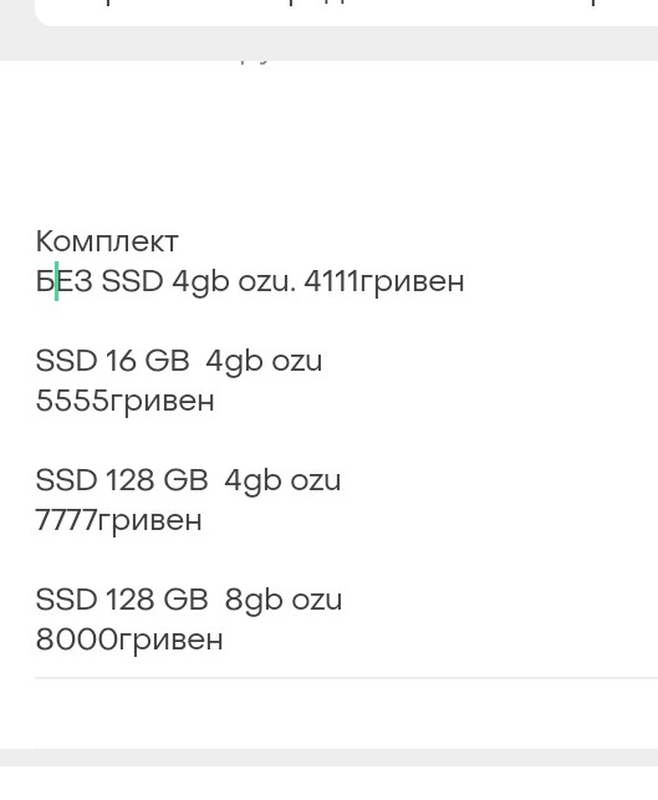Click the "Комплект" heading text

click(x=107, y=241)
